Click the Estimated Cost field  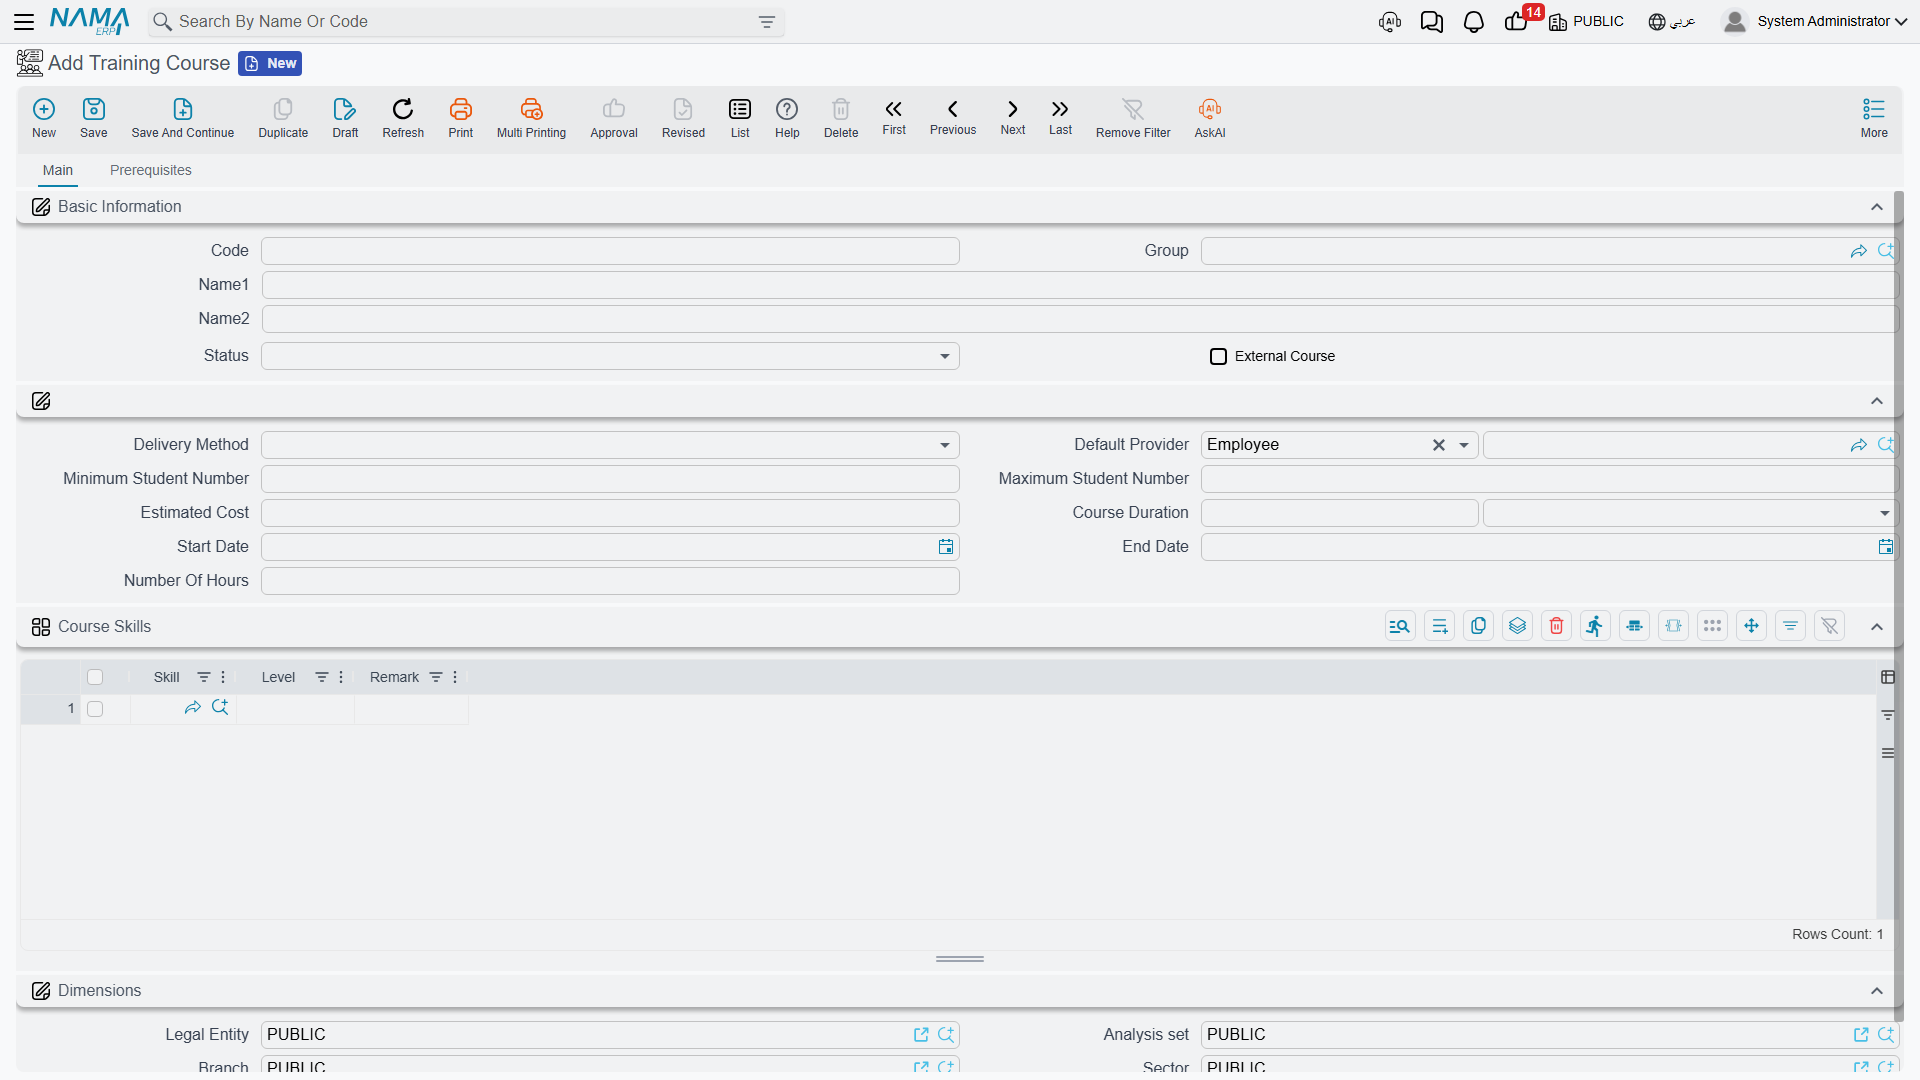click(610, 513)
